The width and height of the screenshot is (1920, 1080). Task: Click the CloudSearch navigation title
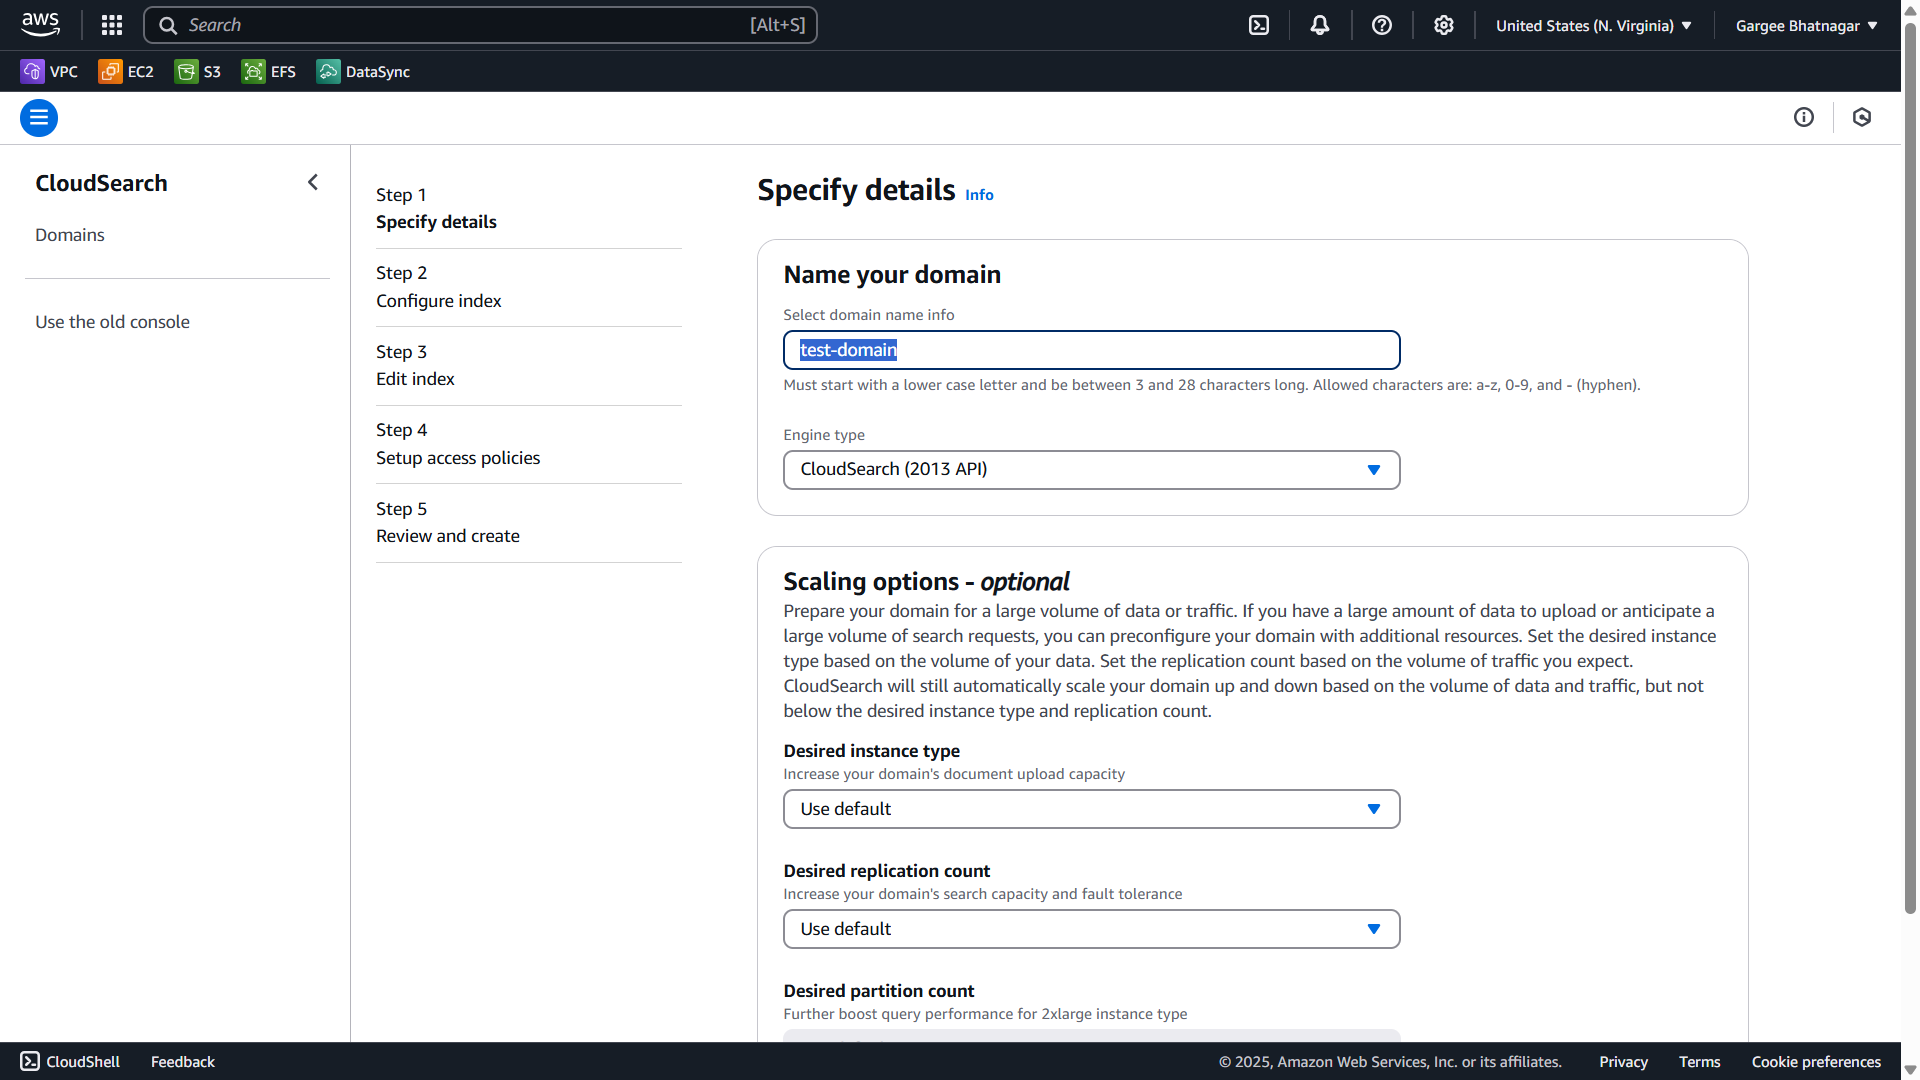[101, 183]
